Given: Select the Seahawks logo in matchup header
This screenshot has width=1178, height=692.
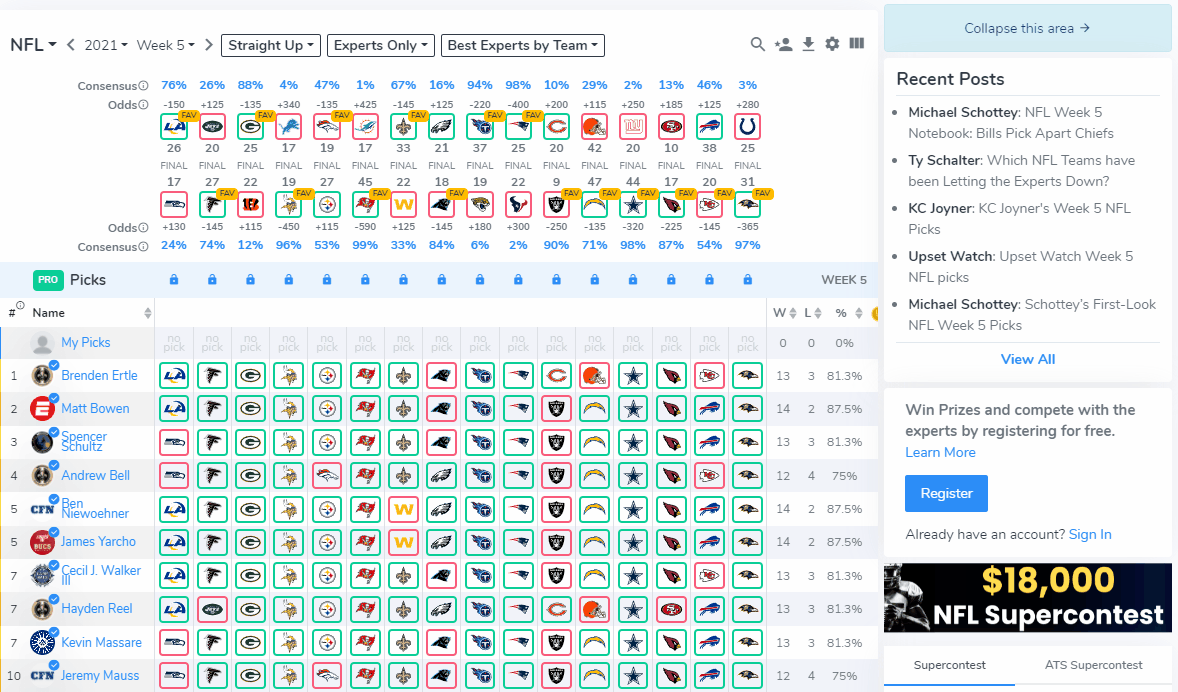Looking at the screenshot, I should tap(174, 204).
